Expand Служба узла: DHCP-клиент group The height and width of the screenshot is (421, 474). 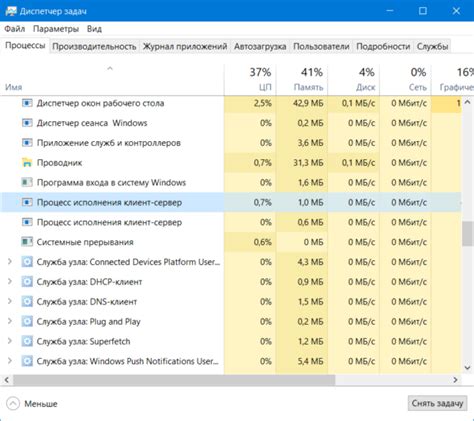[10, 282]
